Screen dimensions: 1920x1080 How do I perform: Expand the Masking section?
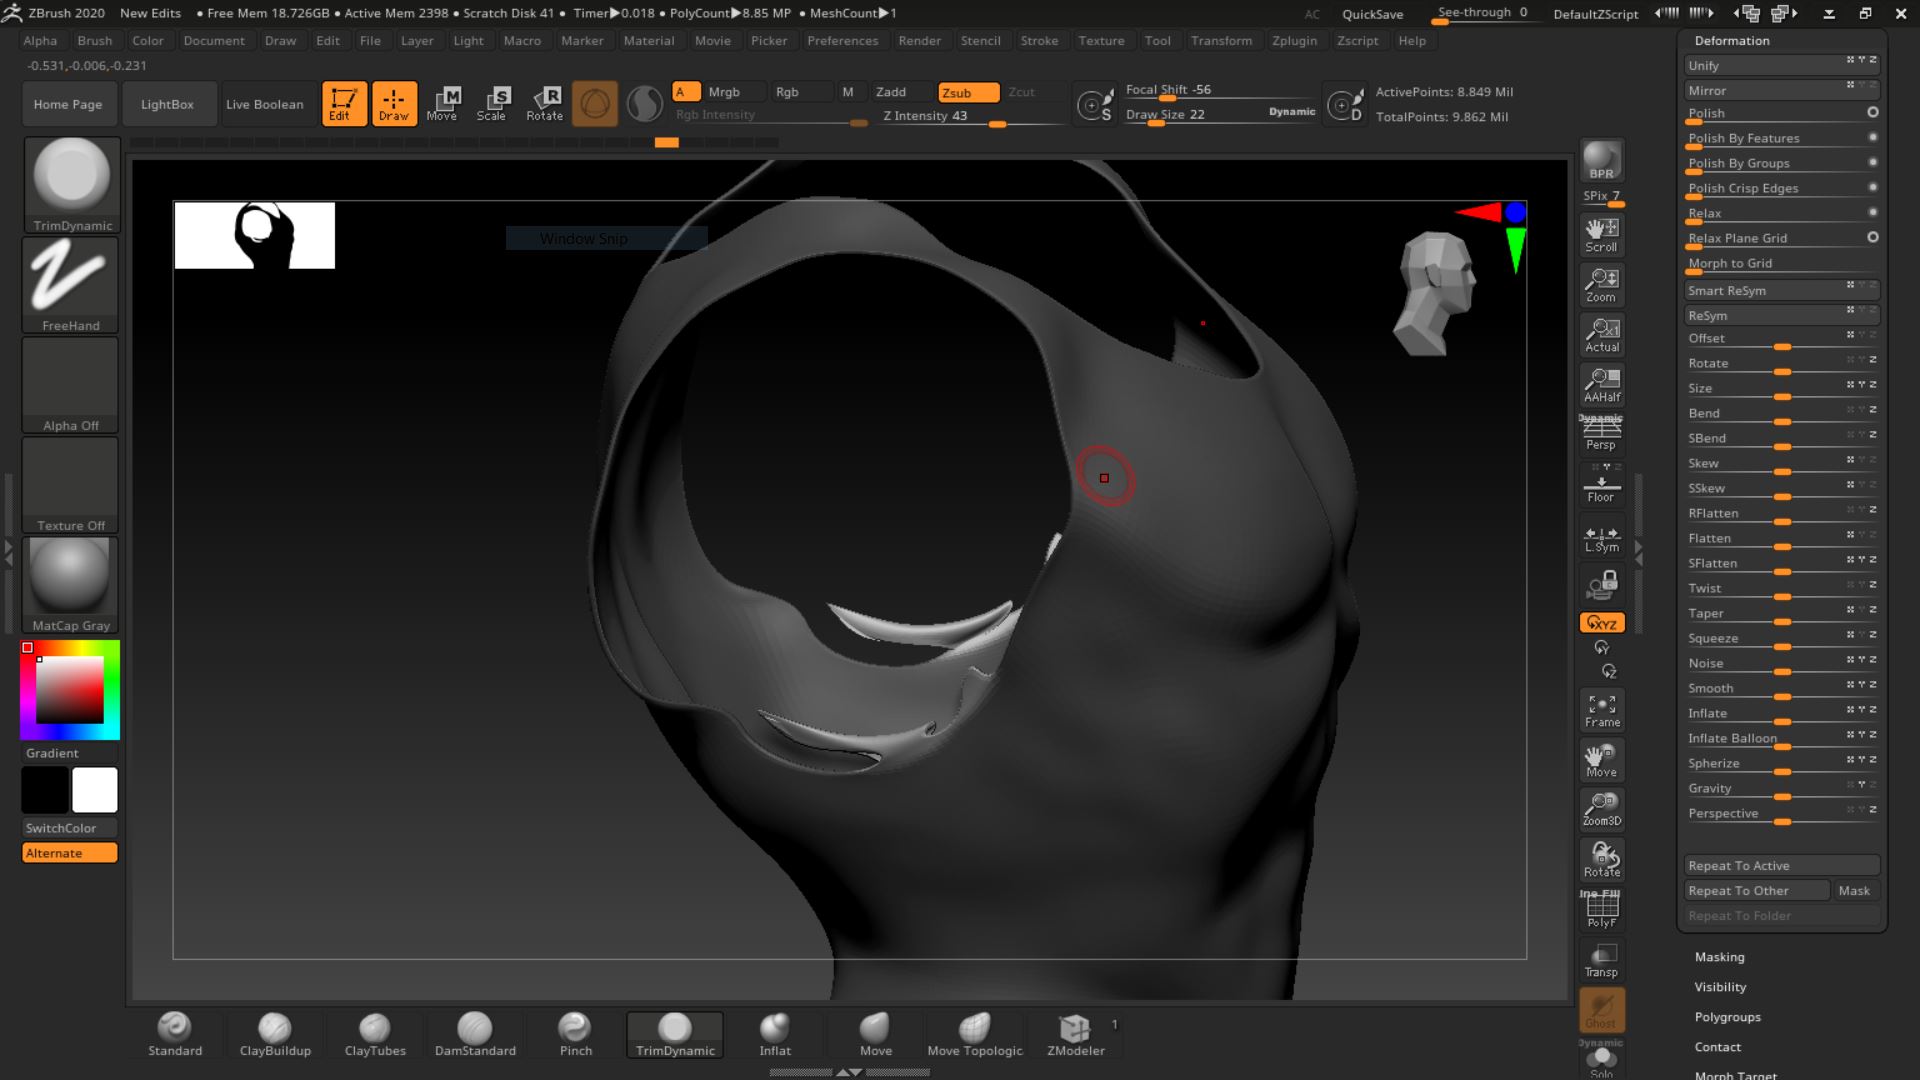[x=1720, y=957]
